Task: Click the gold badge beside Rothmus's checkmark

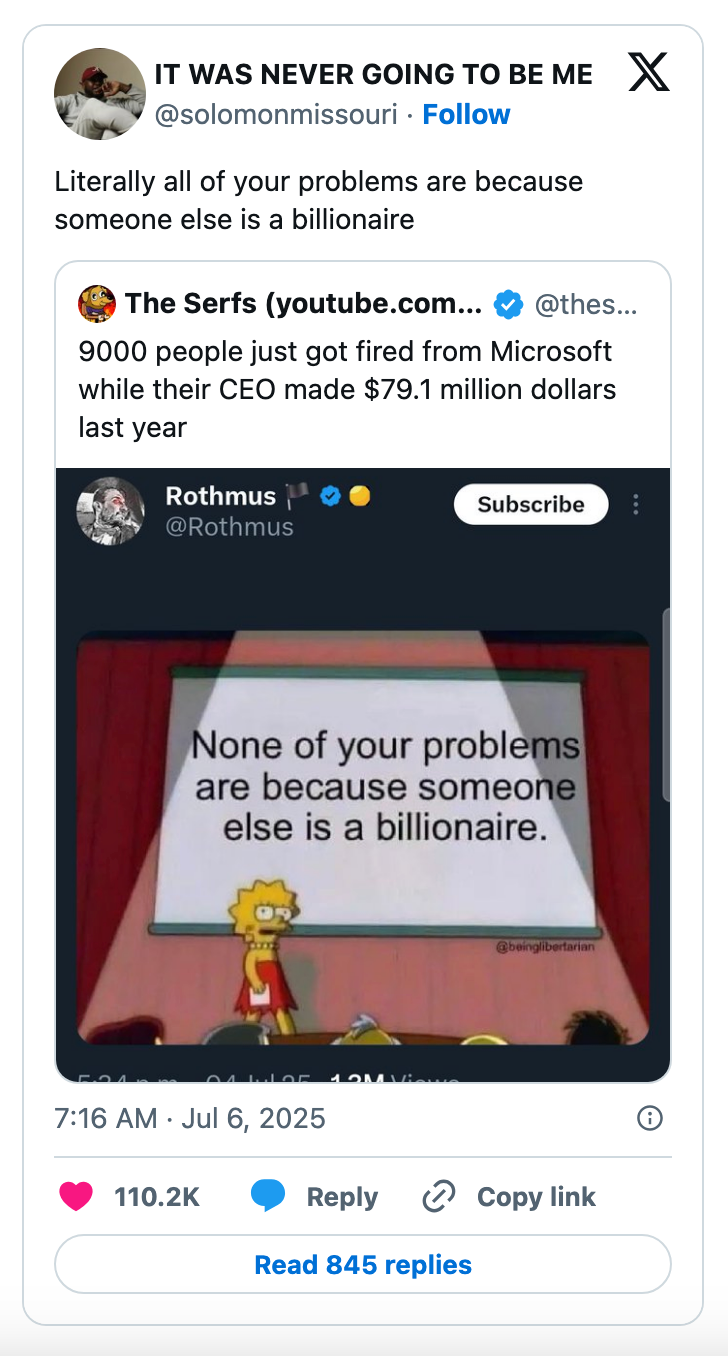Action: coord(357,495)
